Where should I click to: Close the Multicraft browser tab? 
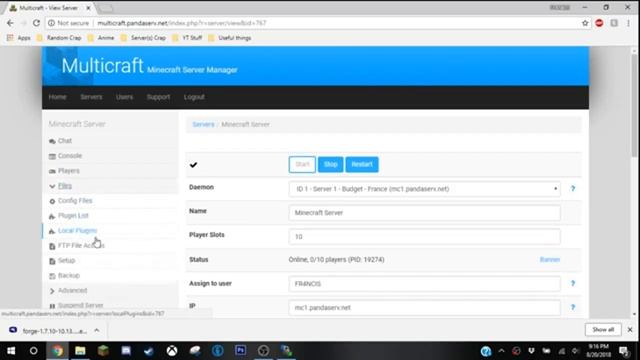click(x=89, y=8)
